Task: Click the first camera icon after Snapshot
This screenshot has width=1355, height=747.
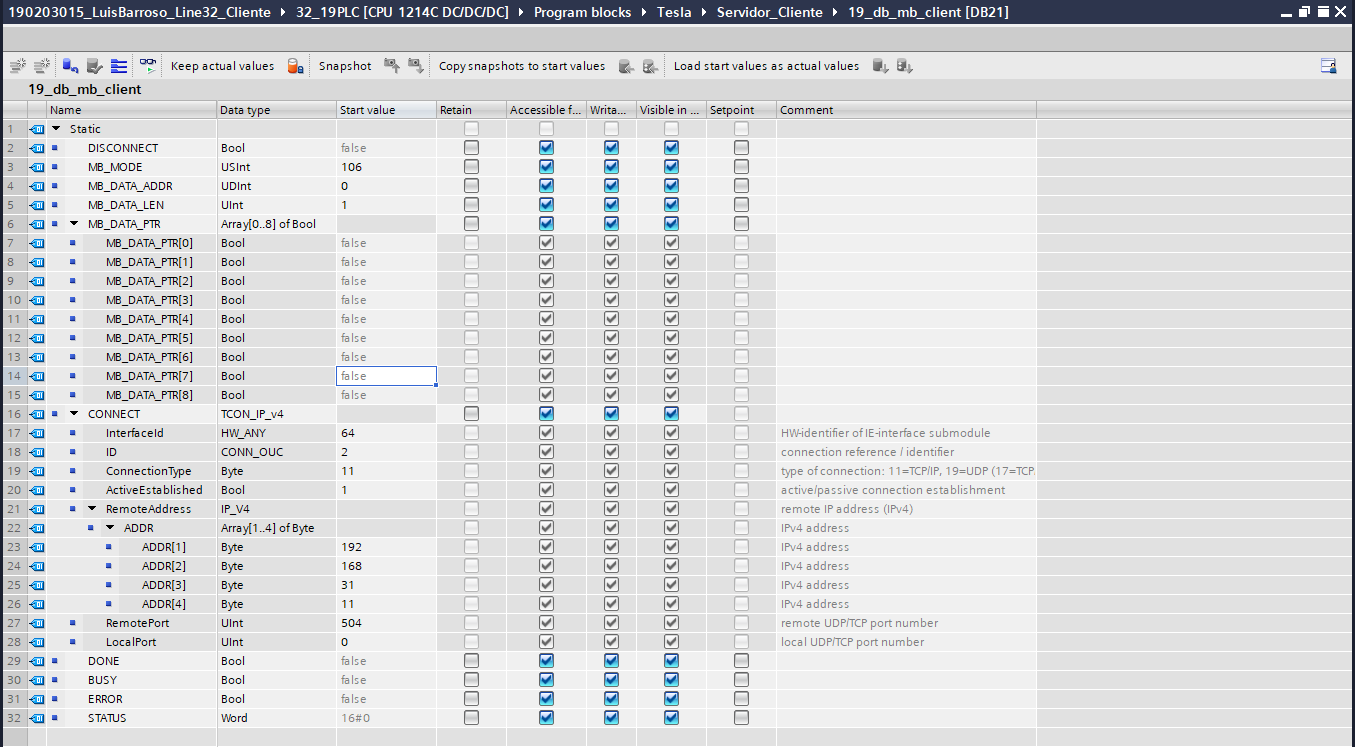Action: pos(392,66)
